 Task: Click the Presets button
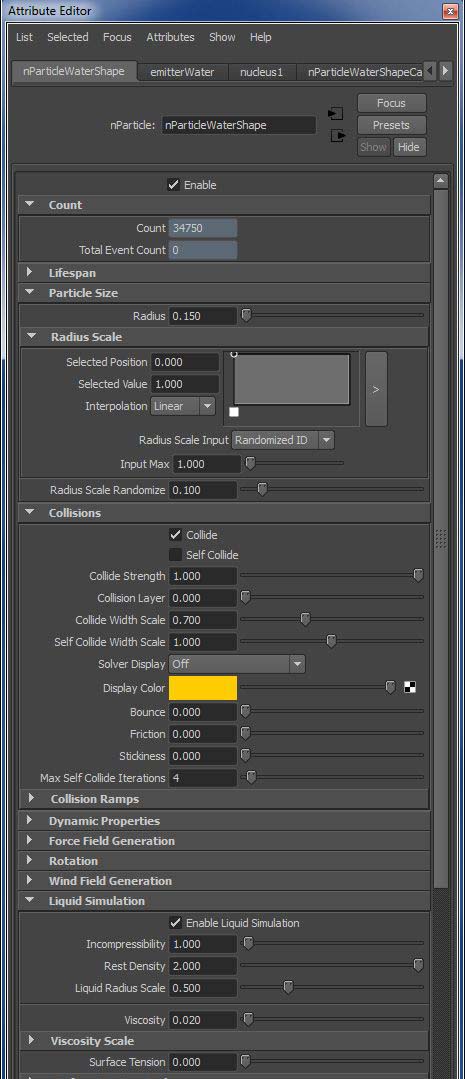click(391, 125)
